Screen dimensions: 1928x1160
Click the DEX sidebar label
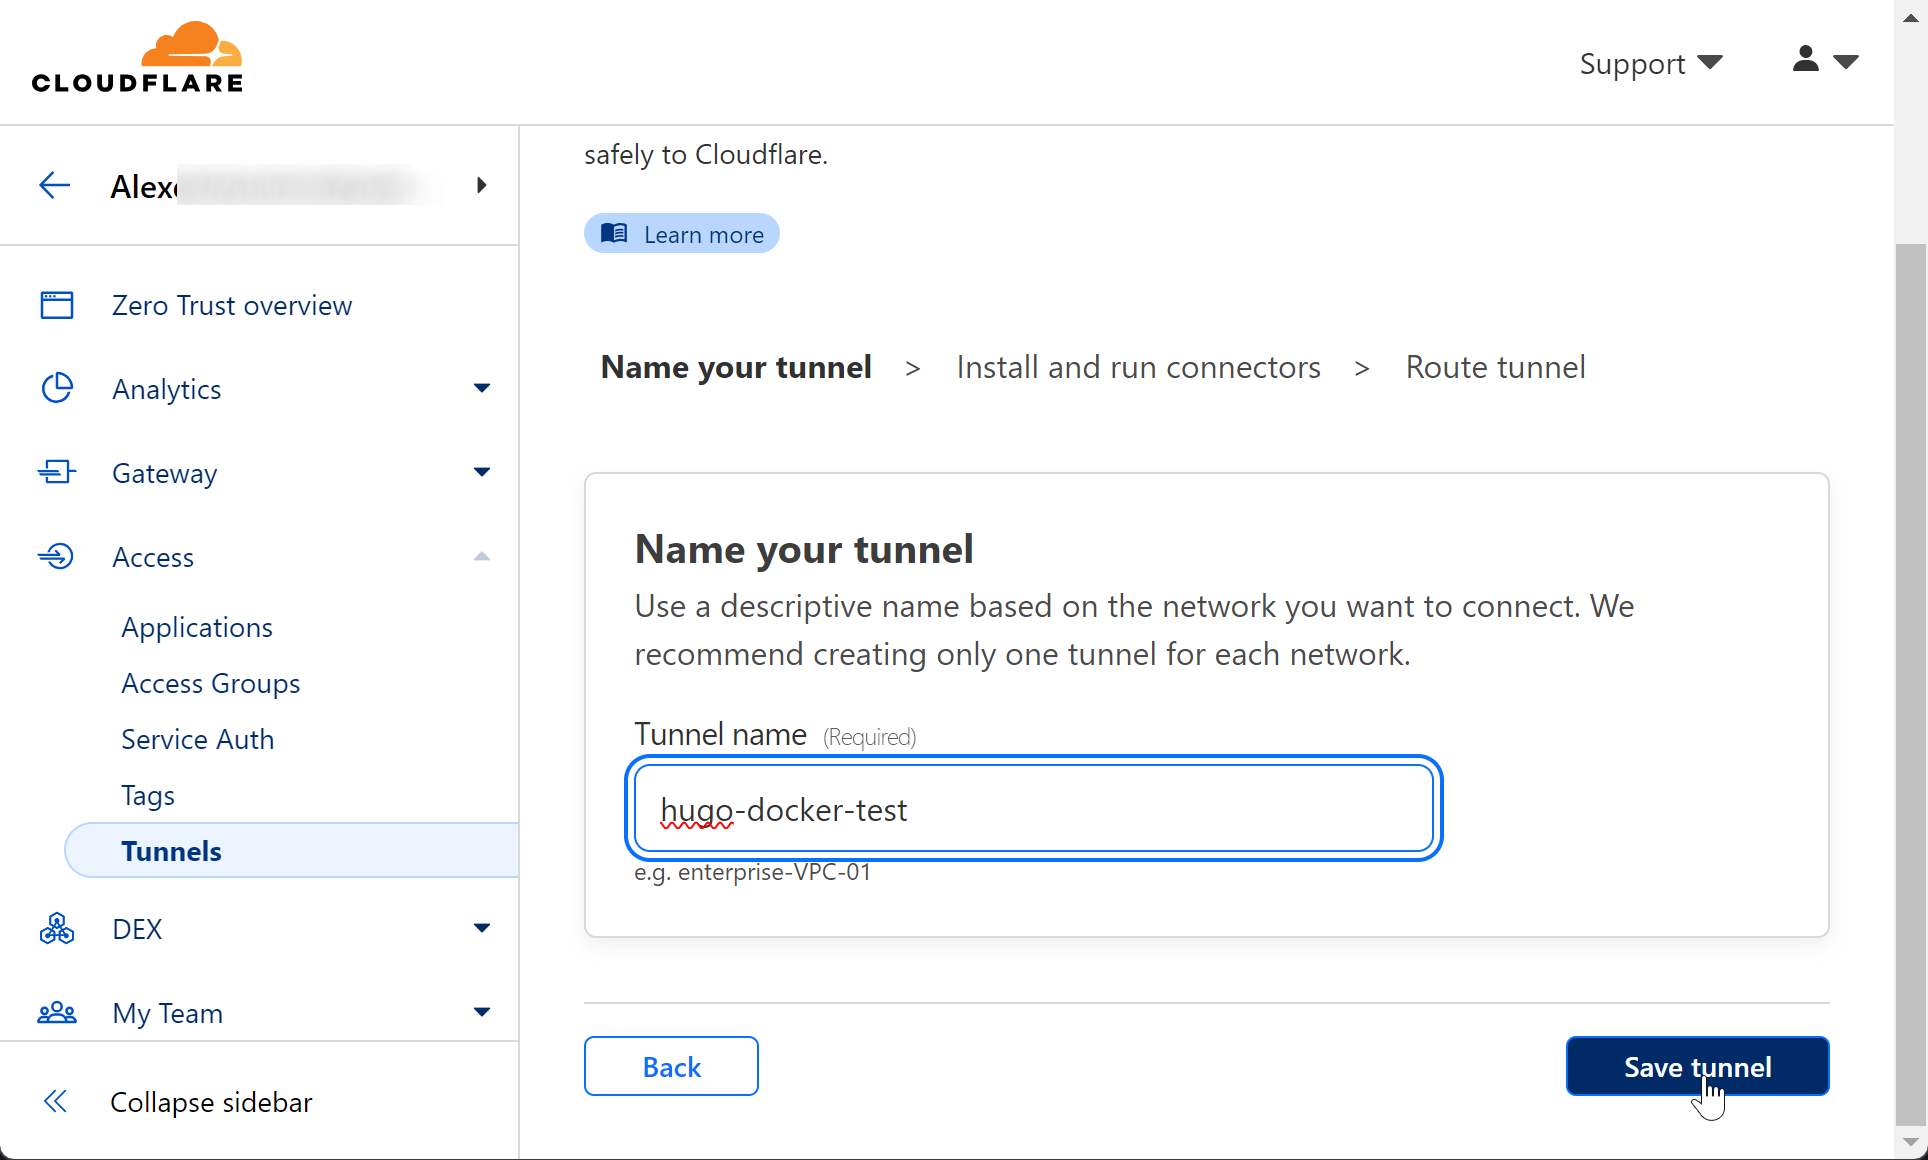(x=137, y=929)
